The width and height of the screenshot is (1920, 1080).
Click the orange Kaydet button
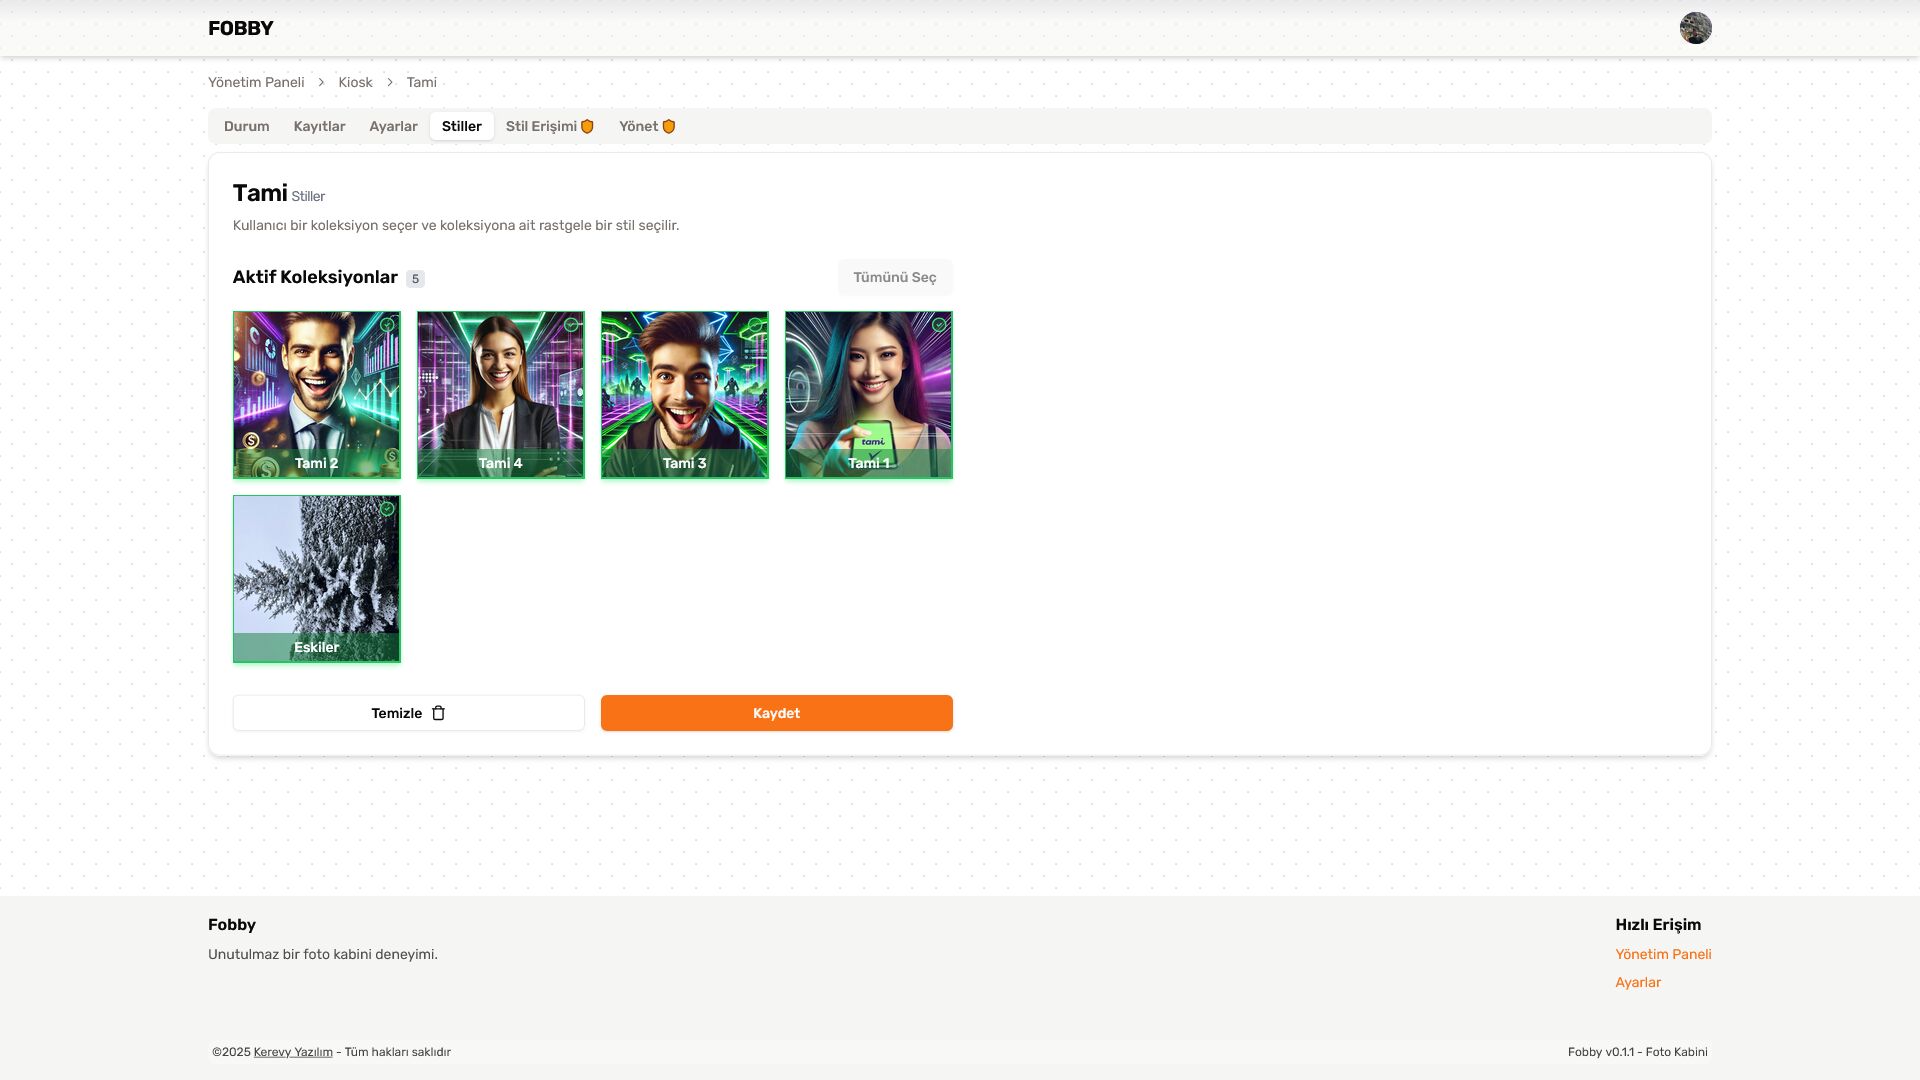[776, 713]
